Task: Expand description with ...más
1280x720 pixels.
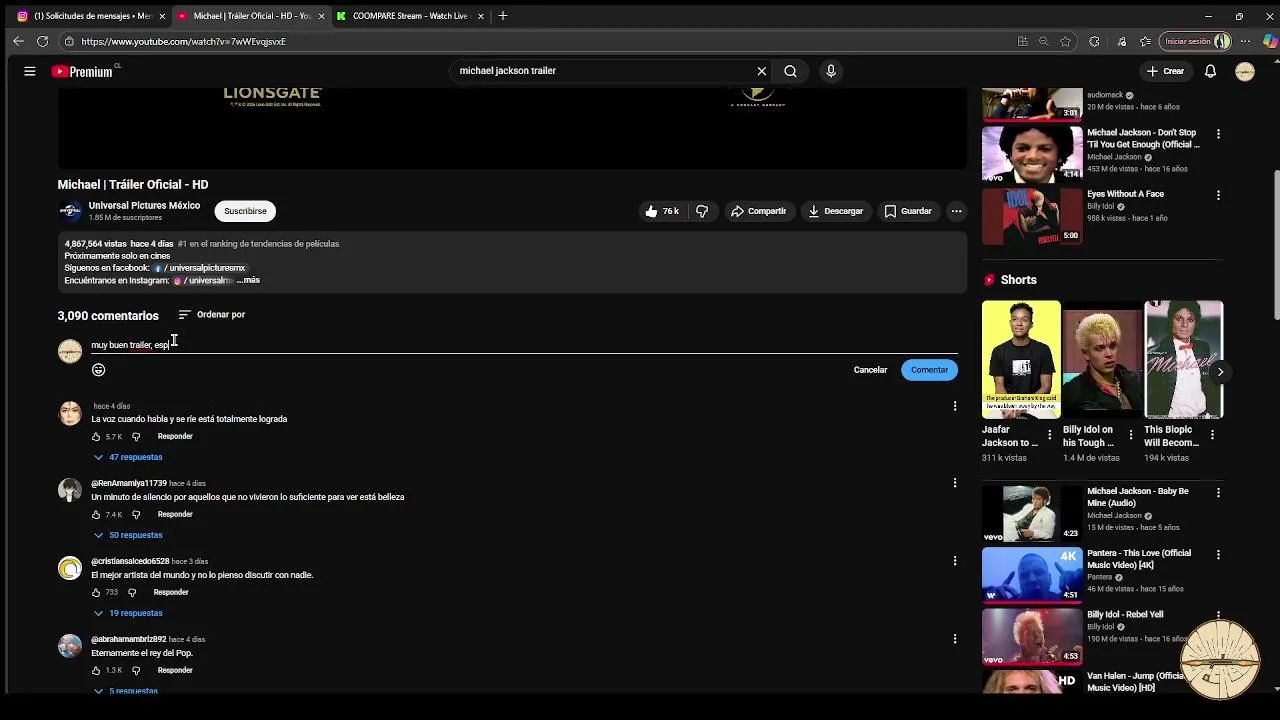Action: [249, 280]
